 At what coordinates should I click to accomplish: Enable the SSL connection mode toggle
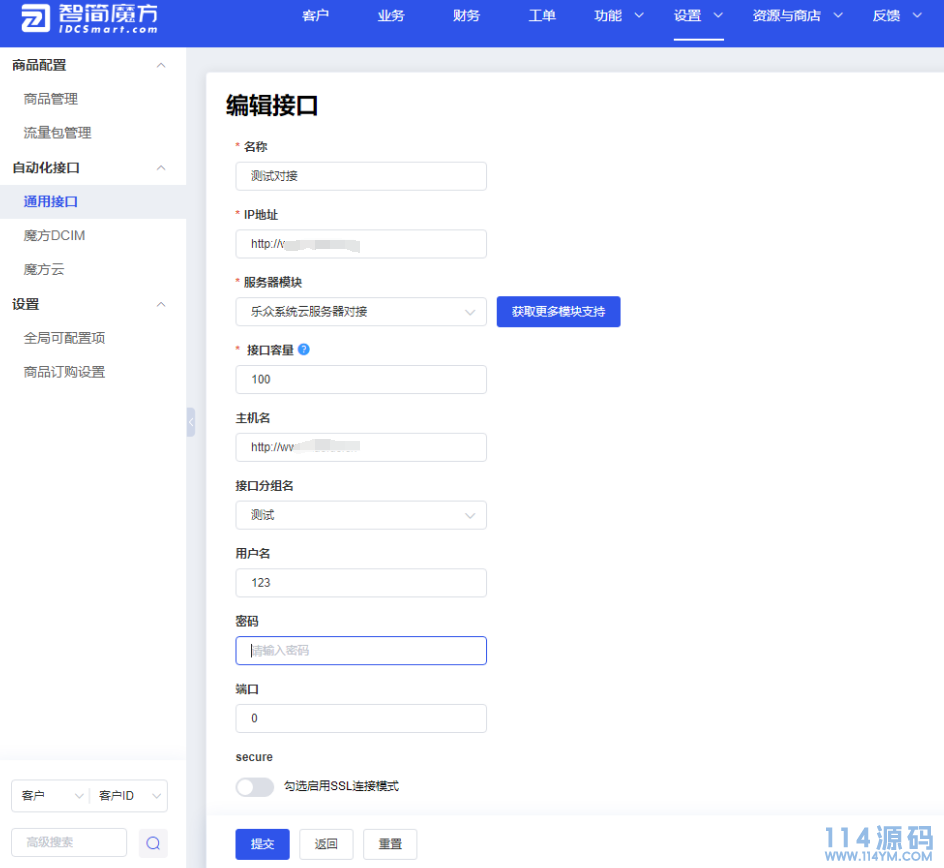(x=254, y=787)
